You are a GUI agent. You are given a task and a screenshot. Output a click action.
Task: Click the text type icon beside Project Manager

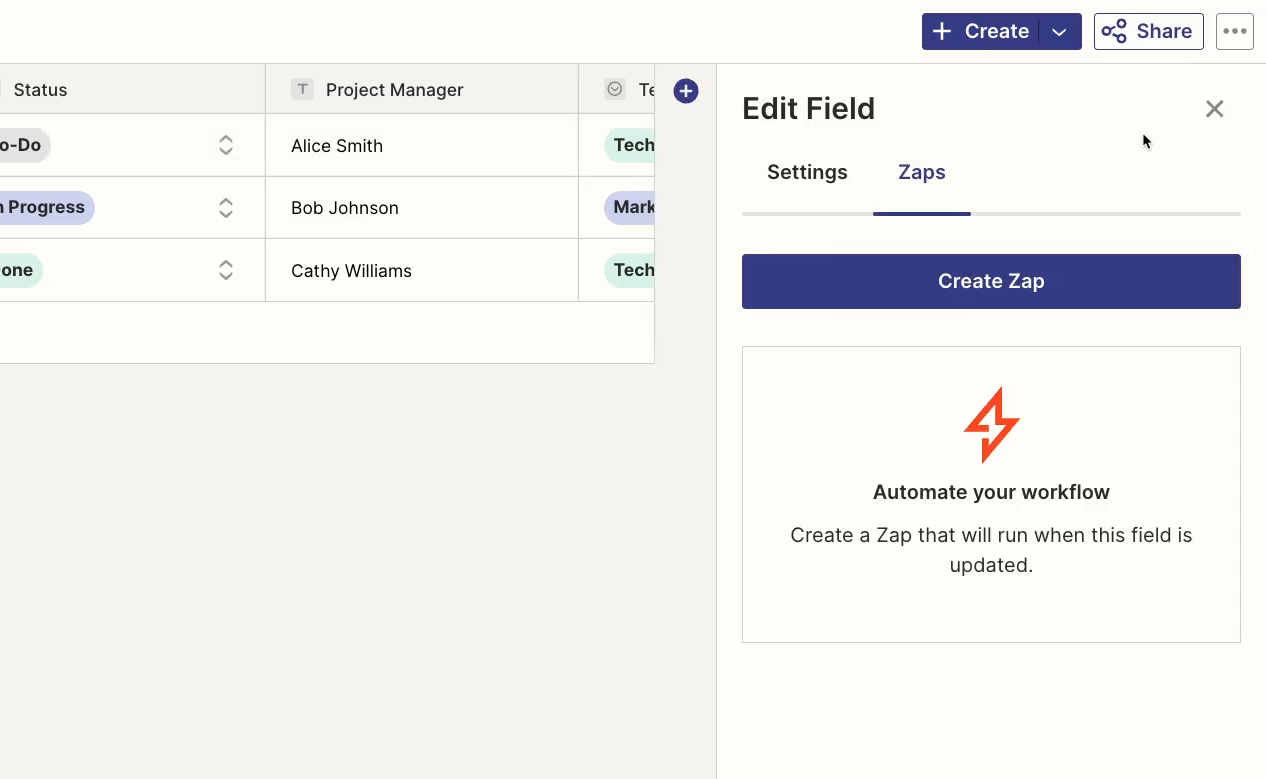pyautogui.click(x=302, y=89)
